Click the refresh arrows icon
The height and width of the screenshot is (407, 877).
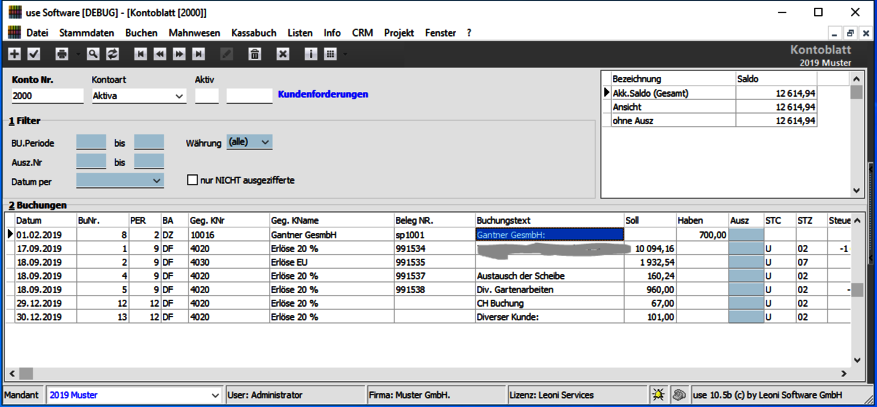[x=112, y=54]
